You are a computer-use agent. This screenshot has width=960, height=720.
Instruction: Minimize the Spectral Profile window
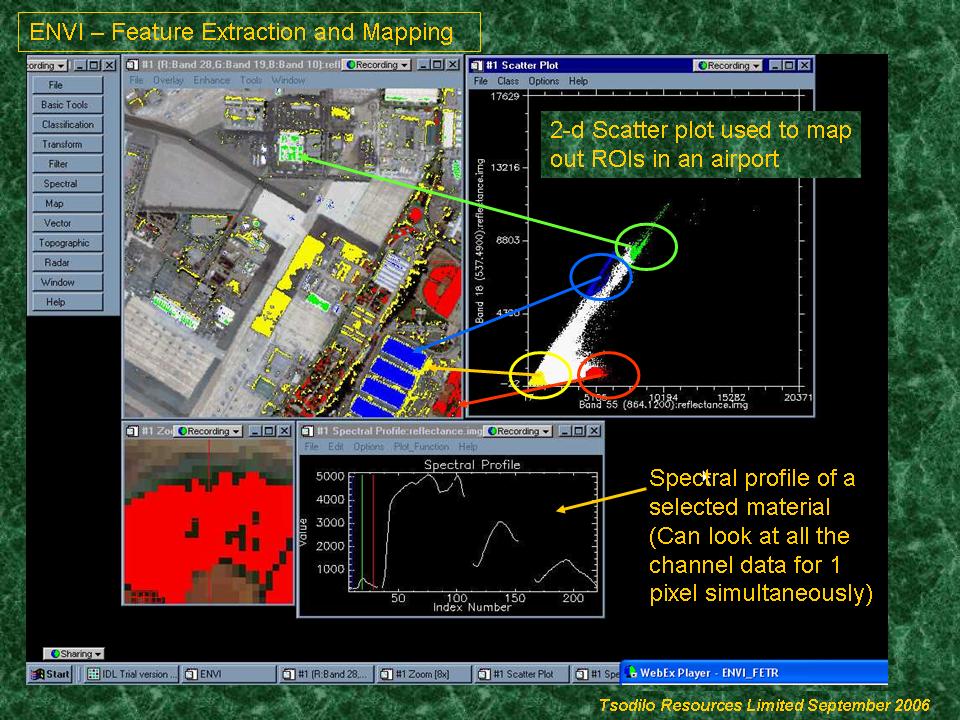[x=564, y=431]
